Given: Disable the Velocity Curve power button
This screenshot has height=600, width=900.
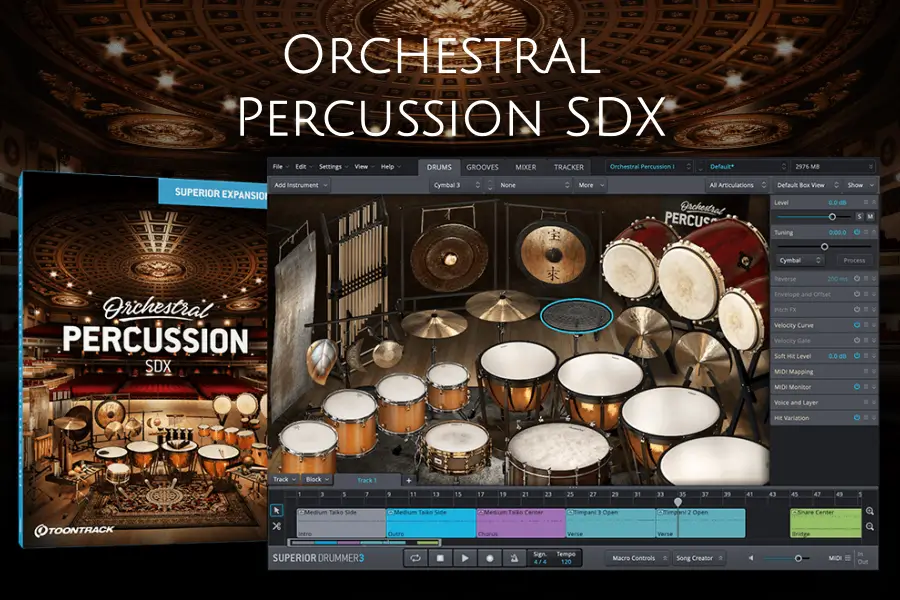Looking at the screenshot, I should (856, 325).
